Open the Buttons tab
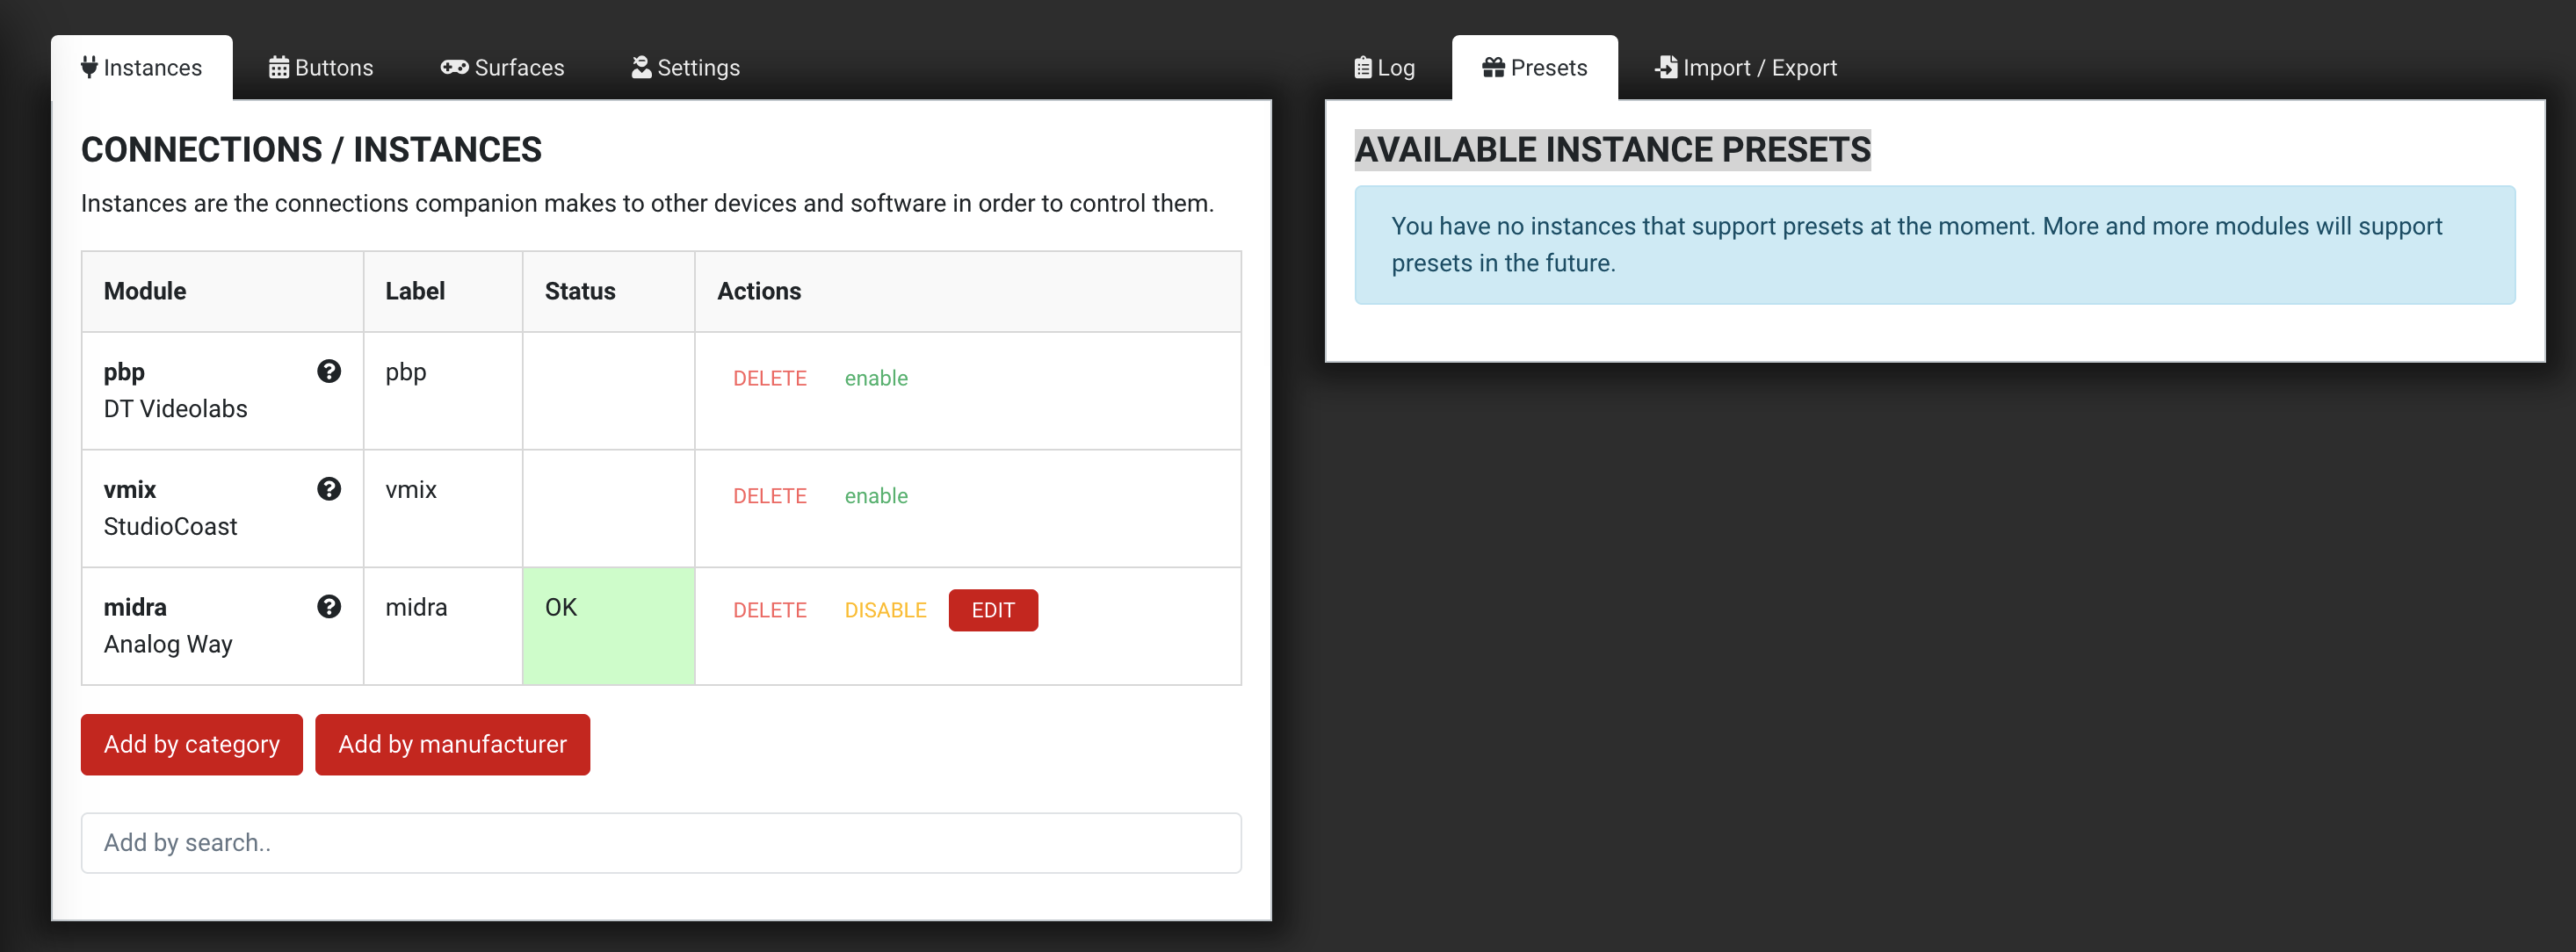 pos(321,67)
